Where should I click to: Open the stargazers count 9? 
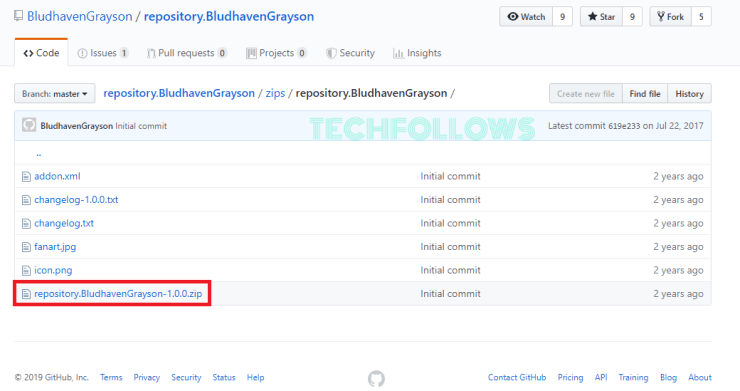click(x=632, y=17)
